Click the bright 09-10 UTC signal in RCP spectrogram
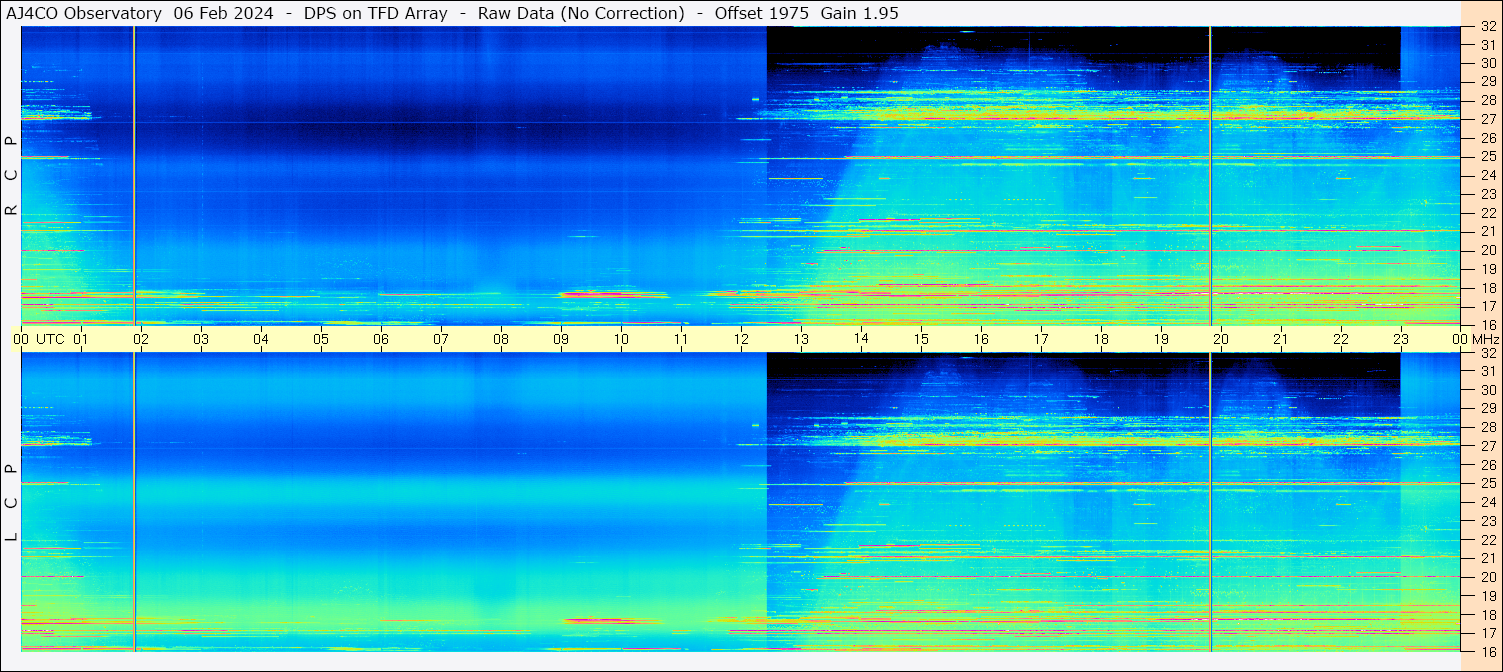Screen dimensions: 1503x672 click(x=613, y=294)
